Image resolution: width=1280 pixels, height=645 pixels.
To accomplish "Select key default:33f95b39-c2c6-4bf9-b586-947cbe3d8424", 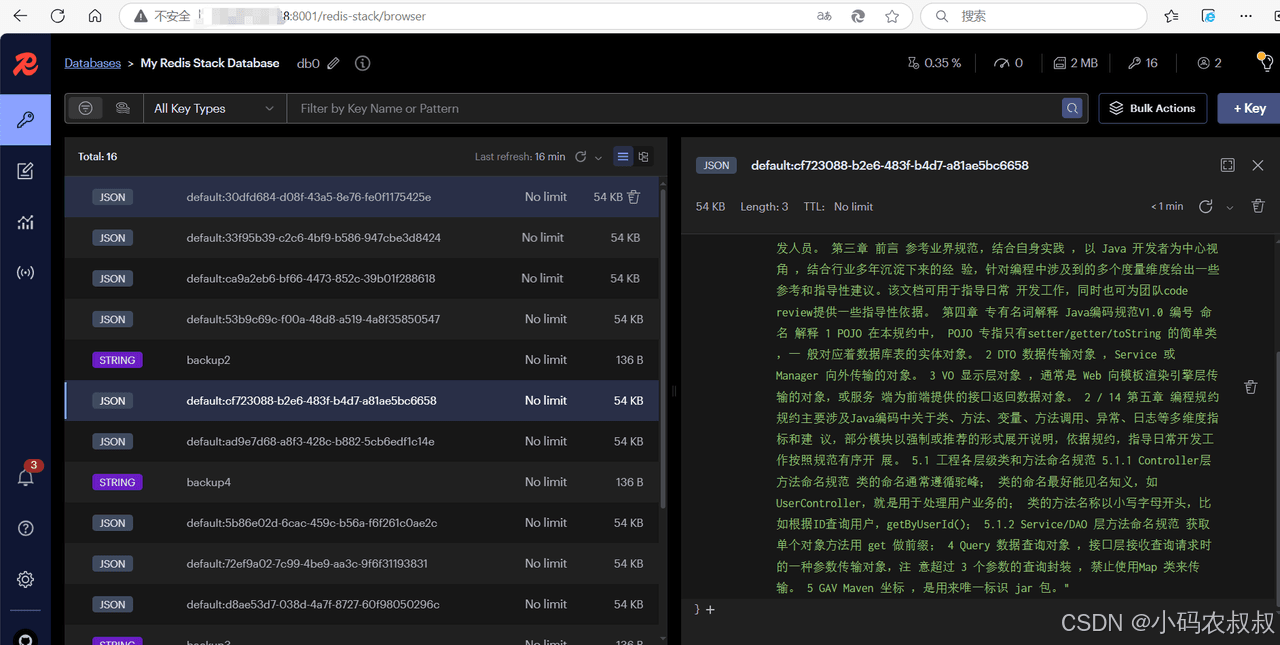I will [362, 238].
